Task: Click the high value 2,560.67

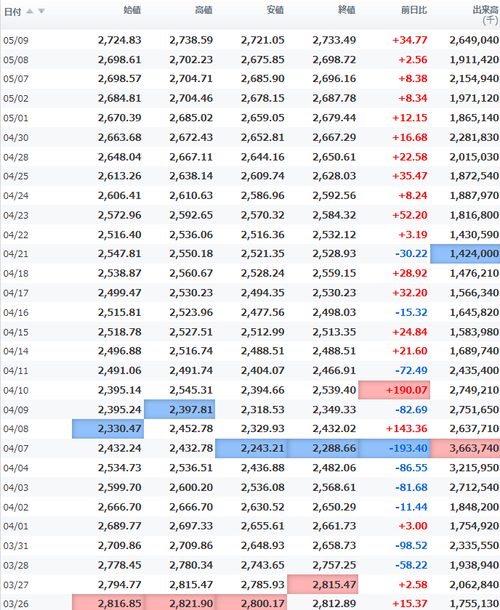Action: click(x=191, y=273)
